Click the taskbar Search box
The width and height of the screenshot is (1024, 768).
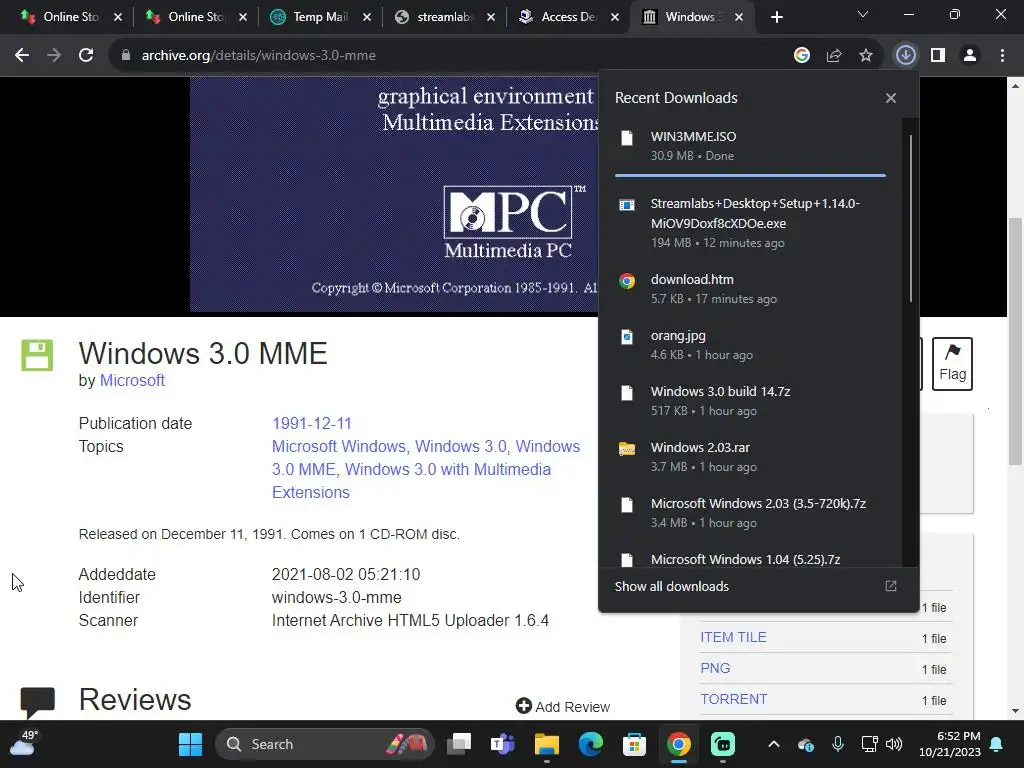coord(325,744)
